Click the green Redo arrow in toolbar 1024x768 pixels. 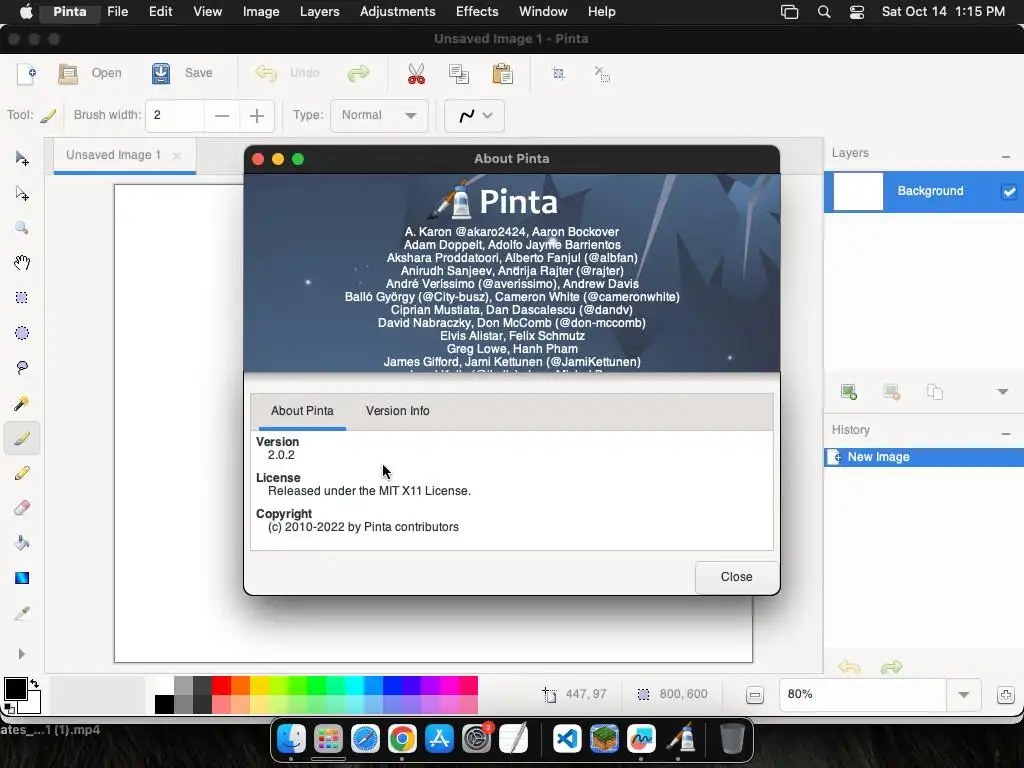(359, 73)
